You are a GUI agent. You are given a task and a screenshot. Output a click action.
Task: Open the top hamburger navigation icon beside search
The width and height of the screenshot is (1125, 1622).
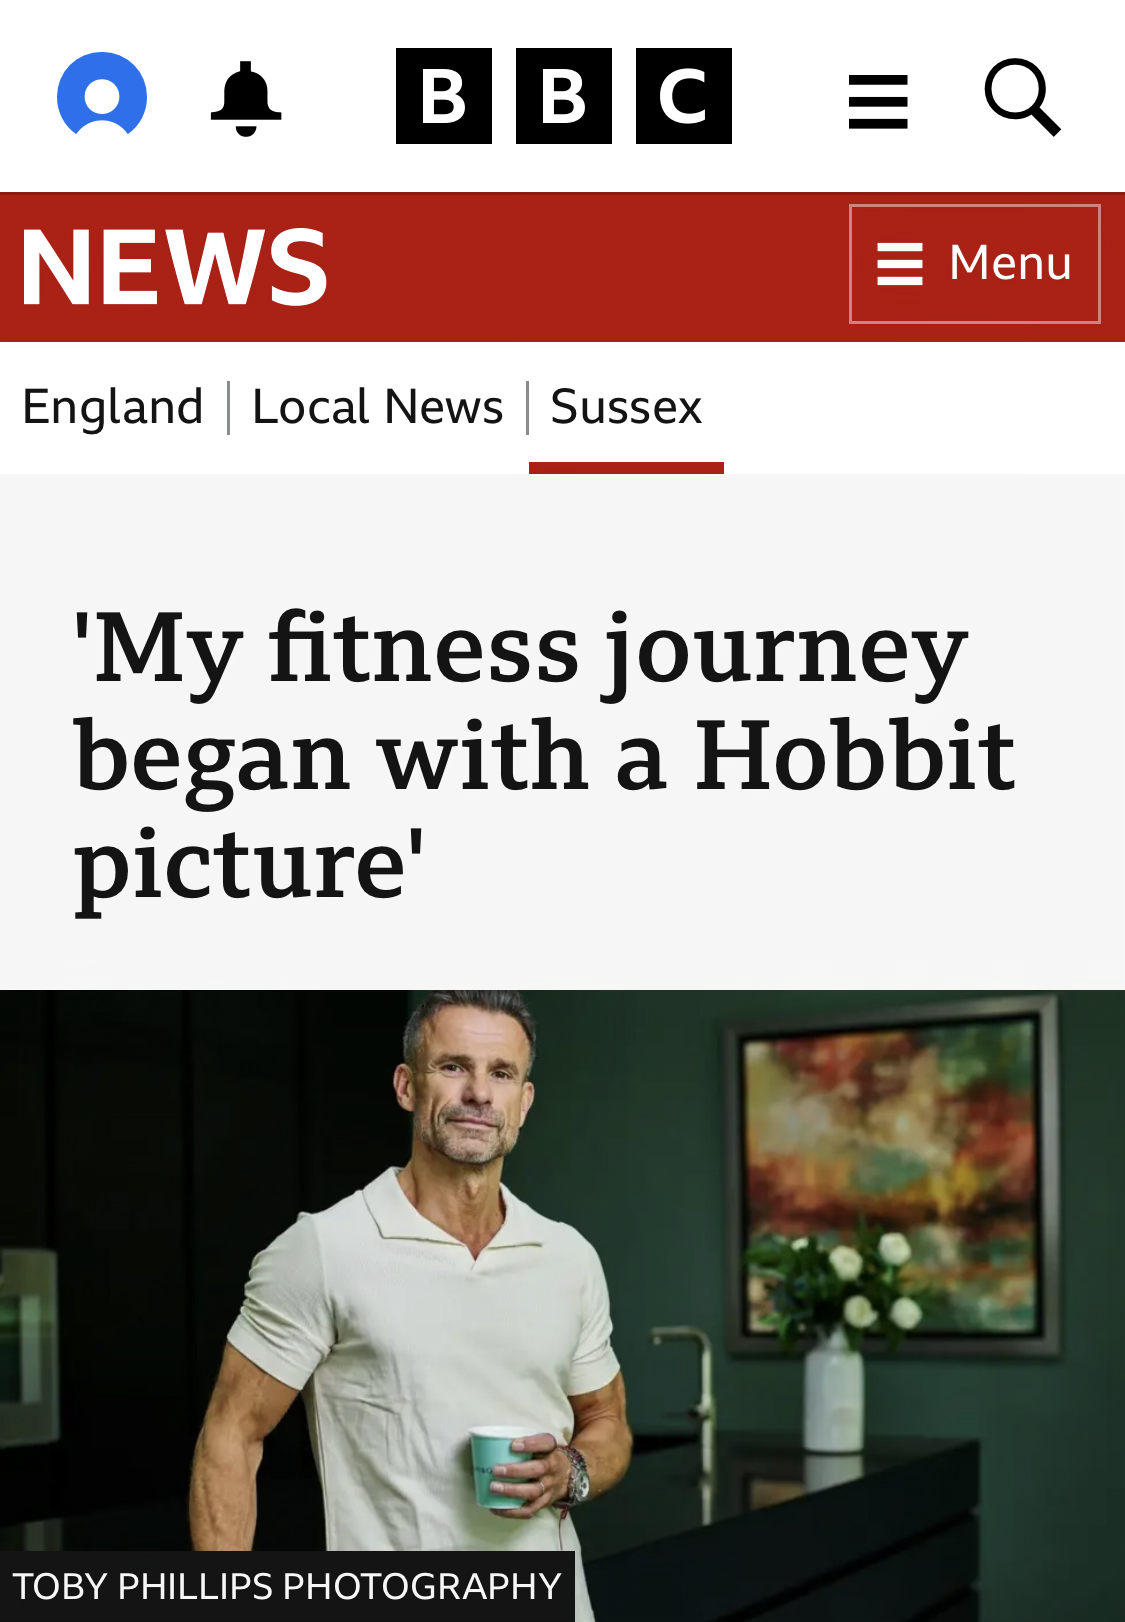[x=878, y=101]
